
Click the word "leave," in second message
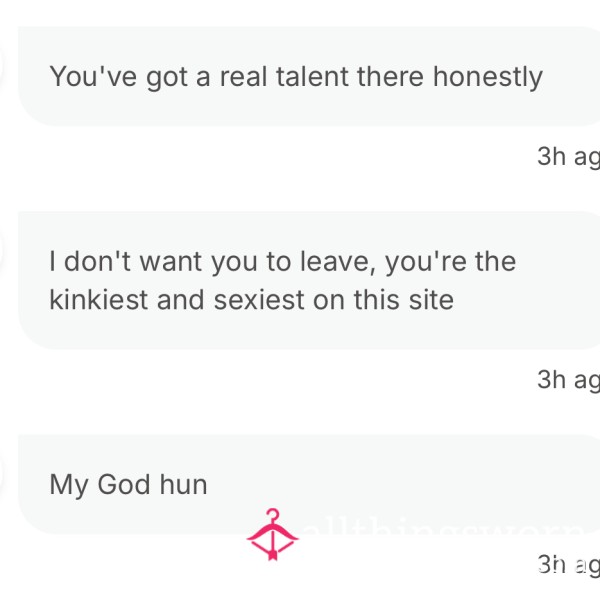coord(338,263)
